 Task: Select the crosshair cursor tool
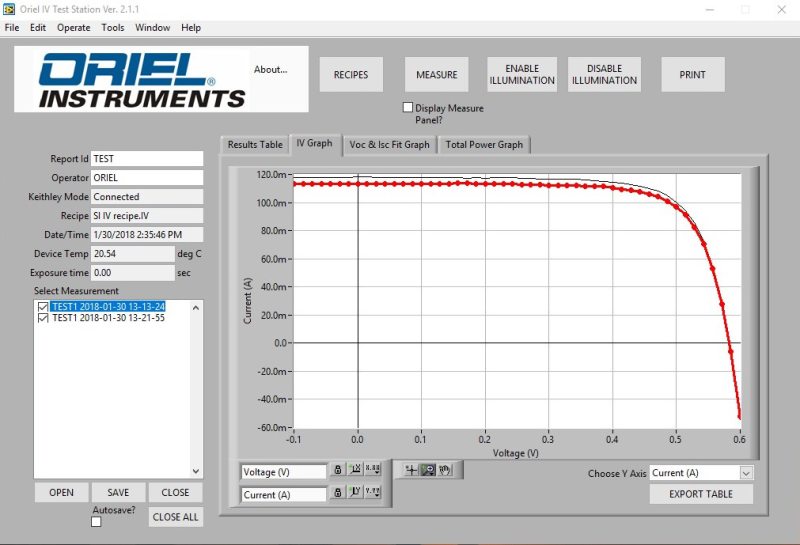[411, 470]
